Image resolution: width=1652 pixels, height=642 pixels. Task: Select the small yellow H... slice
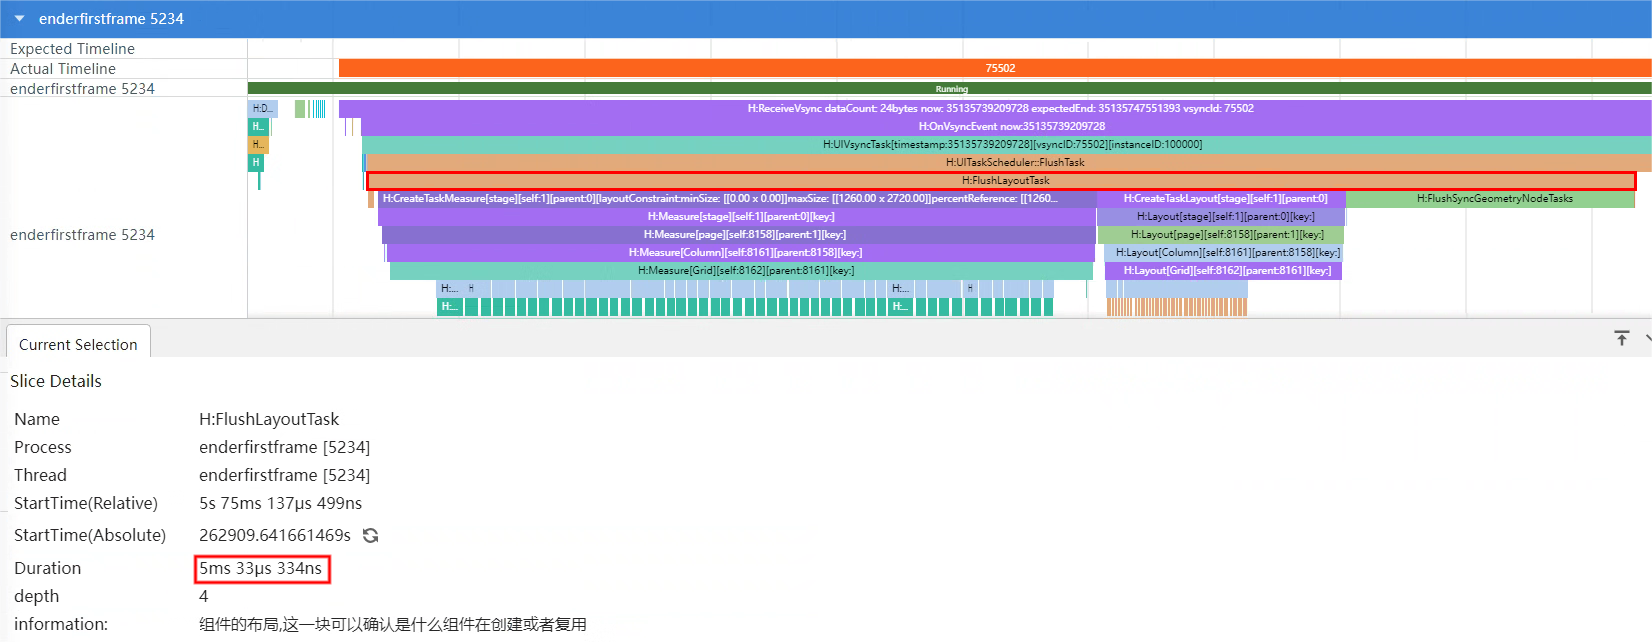click(x=258, y=144)
